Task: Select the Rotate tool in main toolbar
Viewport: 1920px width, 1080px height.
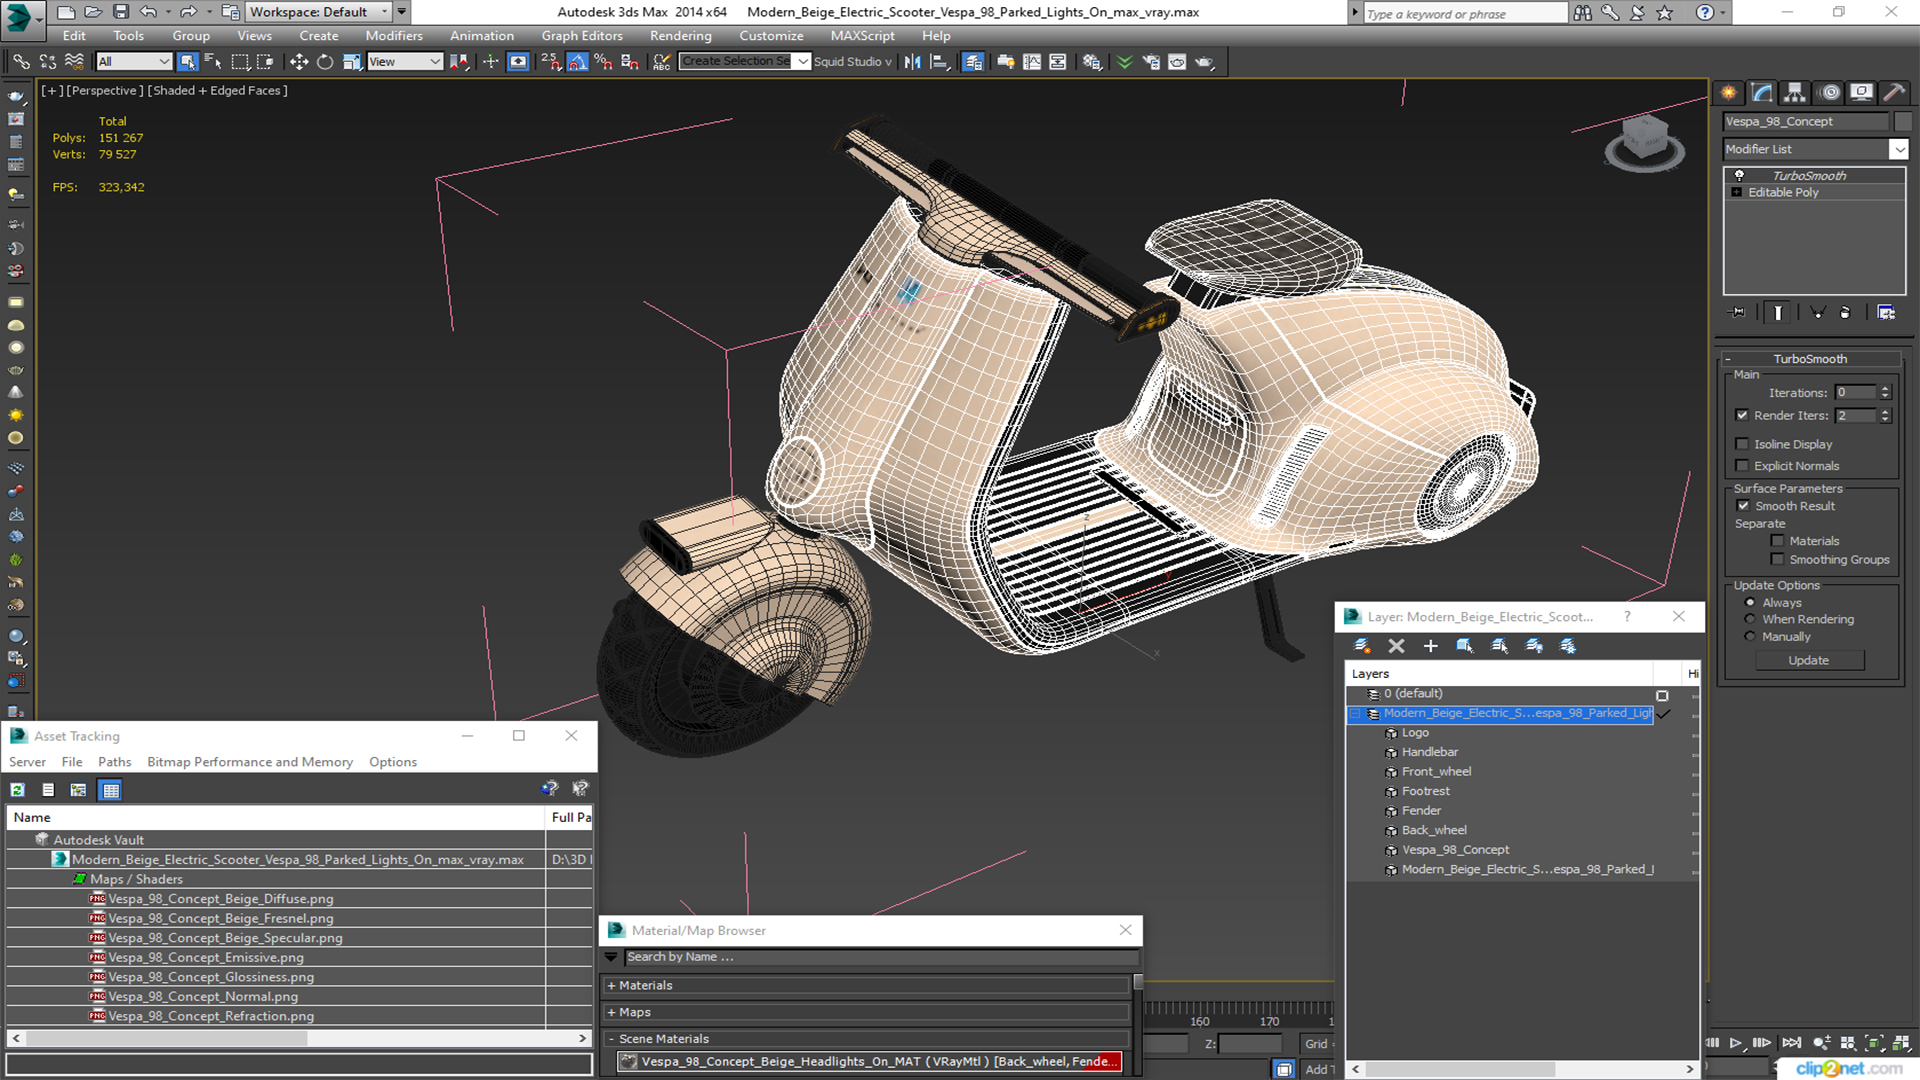Action: (324, 62)
